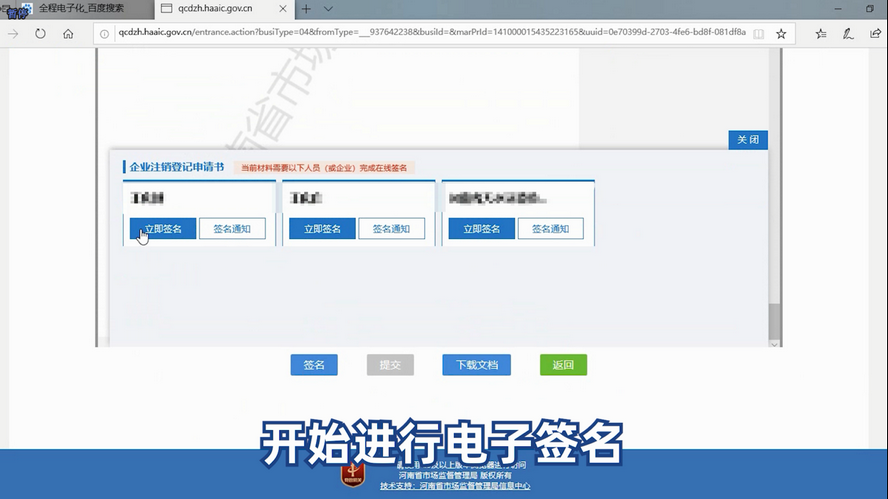The height and width of the screenshot is (499, 888).
Task: Click the scrollbar down arrow of document panel
Action: [x=774, y=344]
